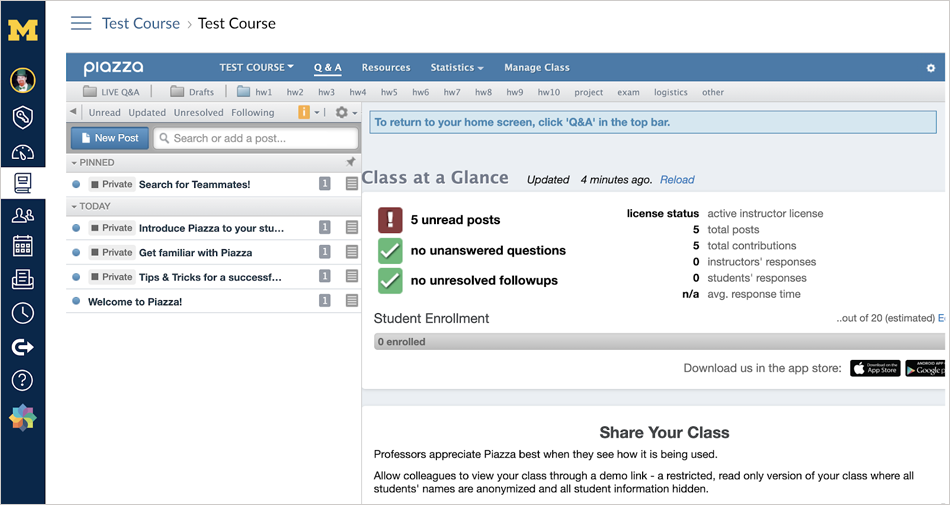The image size is (950, 505).
Task: Filter by hw10 folder
Action: (x=549, y=92)
